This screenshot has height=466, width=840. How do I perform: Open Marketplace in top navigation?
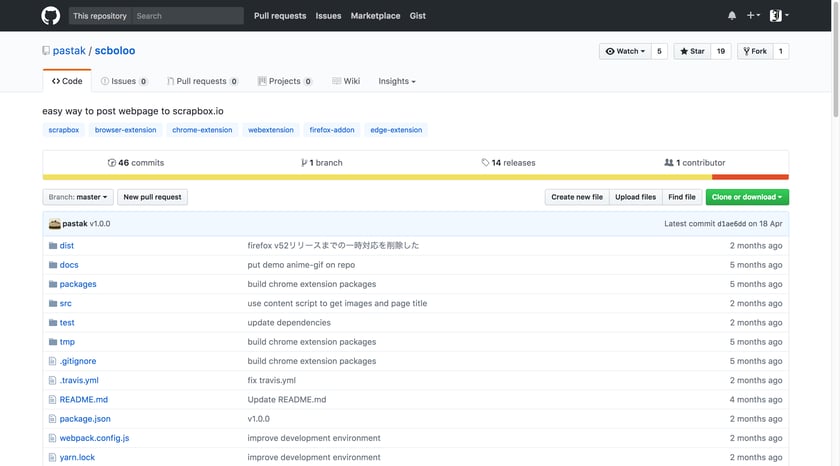click(x=376, y=16)
